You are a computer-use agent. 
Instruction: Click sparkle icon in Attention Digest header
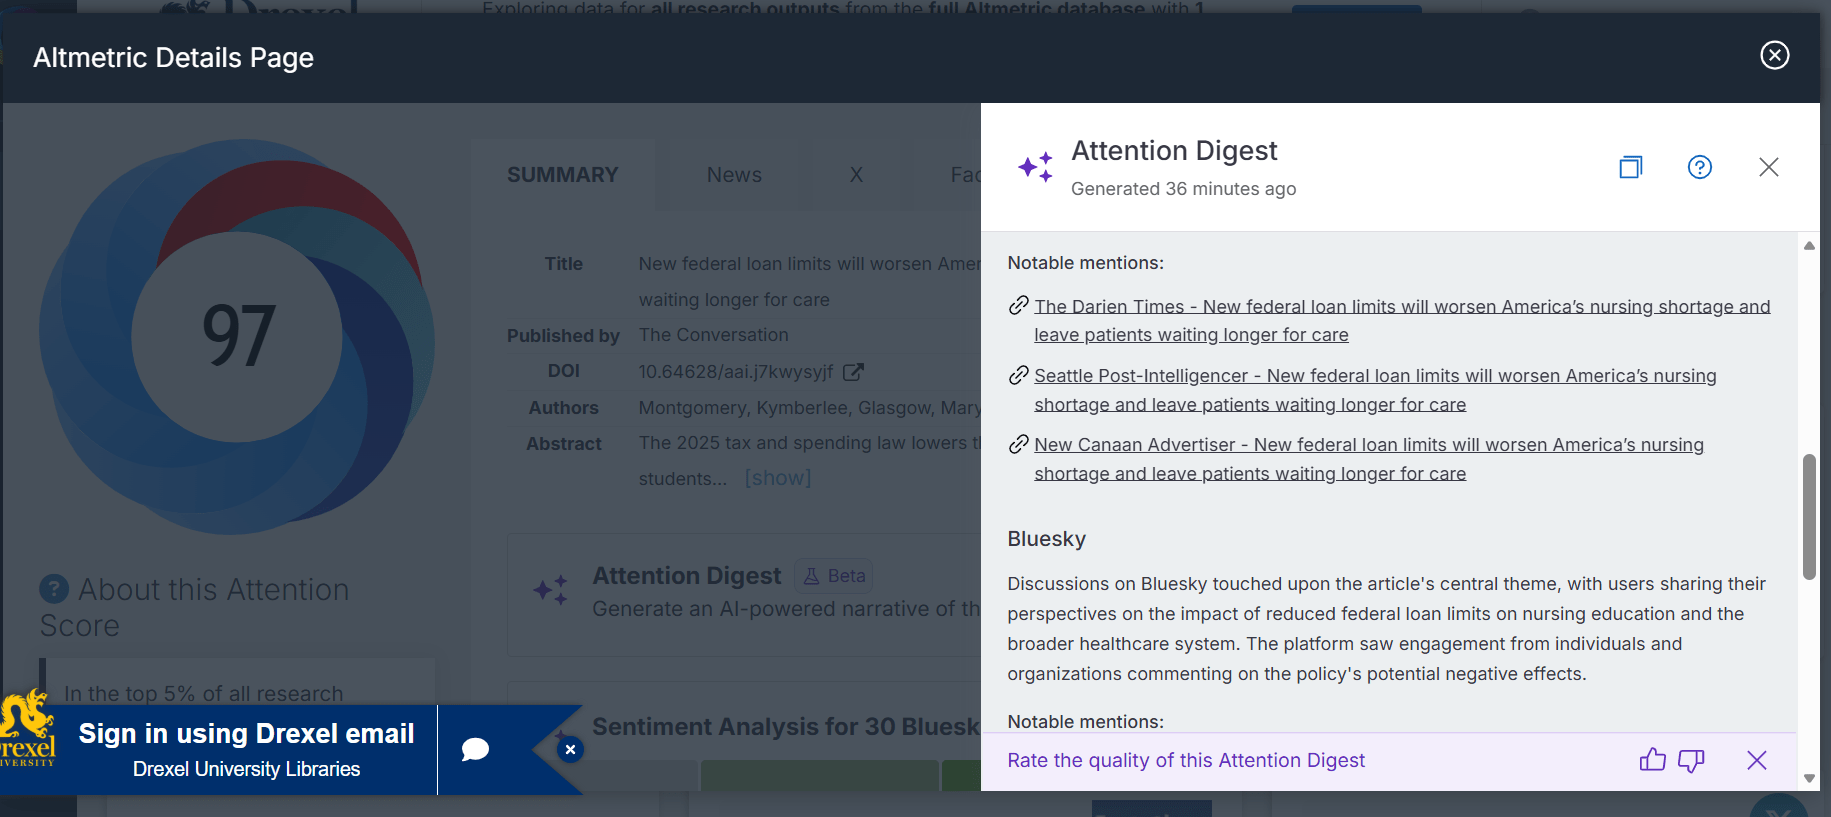1036,167
